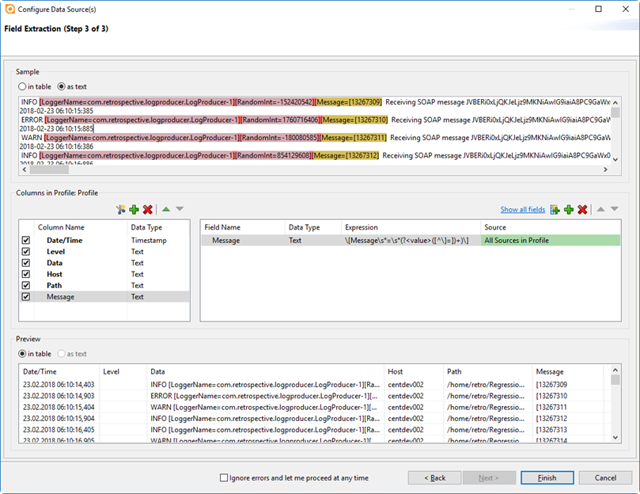The image size is (640, 494).
Task: Click the wizard icon above Column Name list
Action: [120, 209]
